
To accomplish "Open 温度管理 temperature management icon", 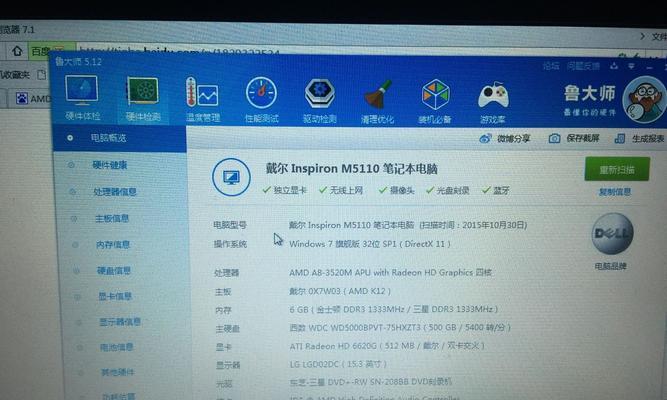I will coord(202,99).
